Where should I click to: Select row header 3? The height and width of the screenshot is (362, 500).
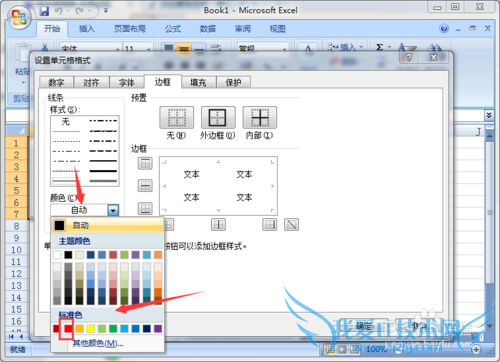16,167
